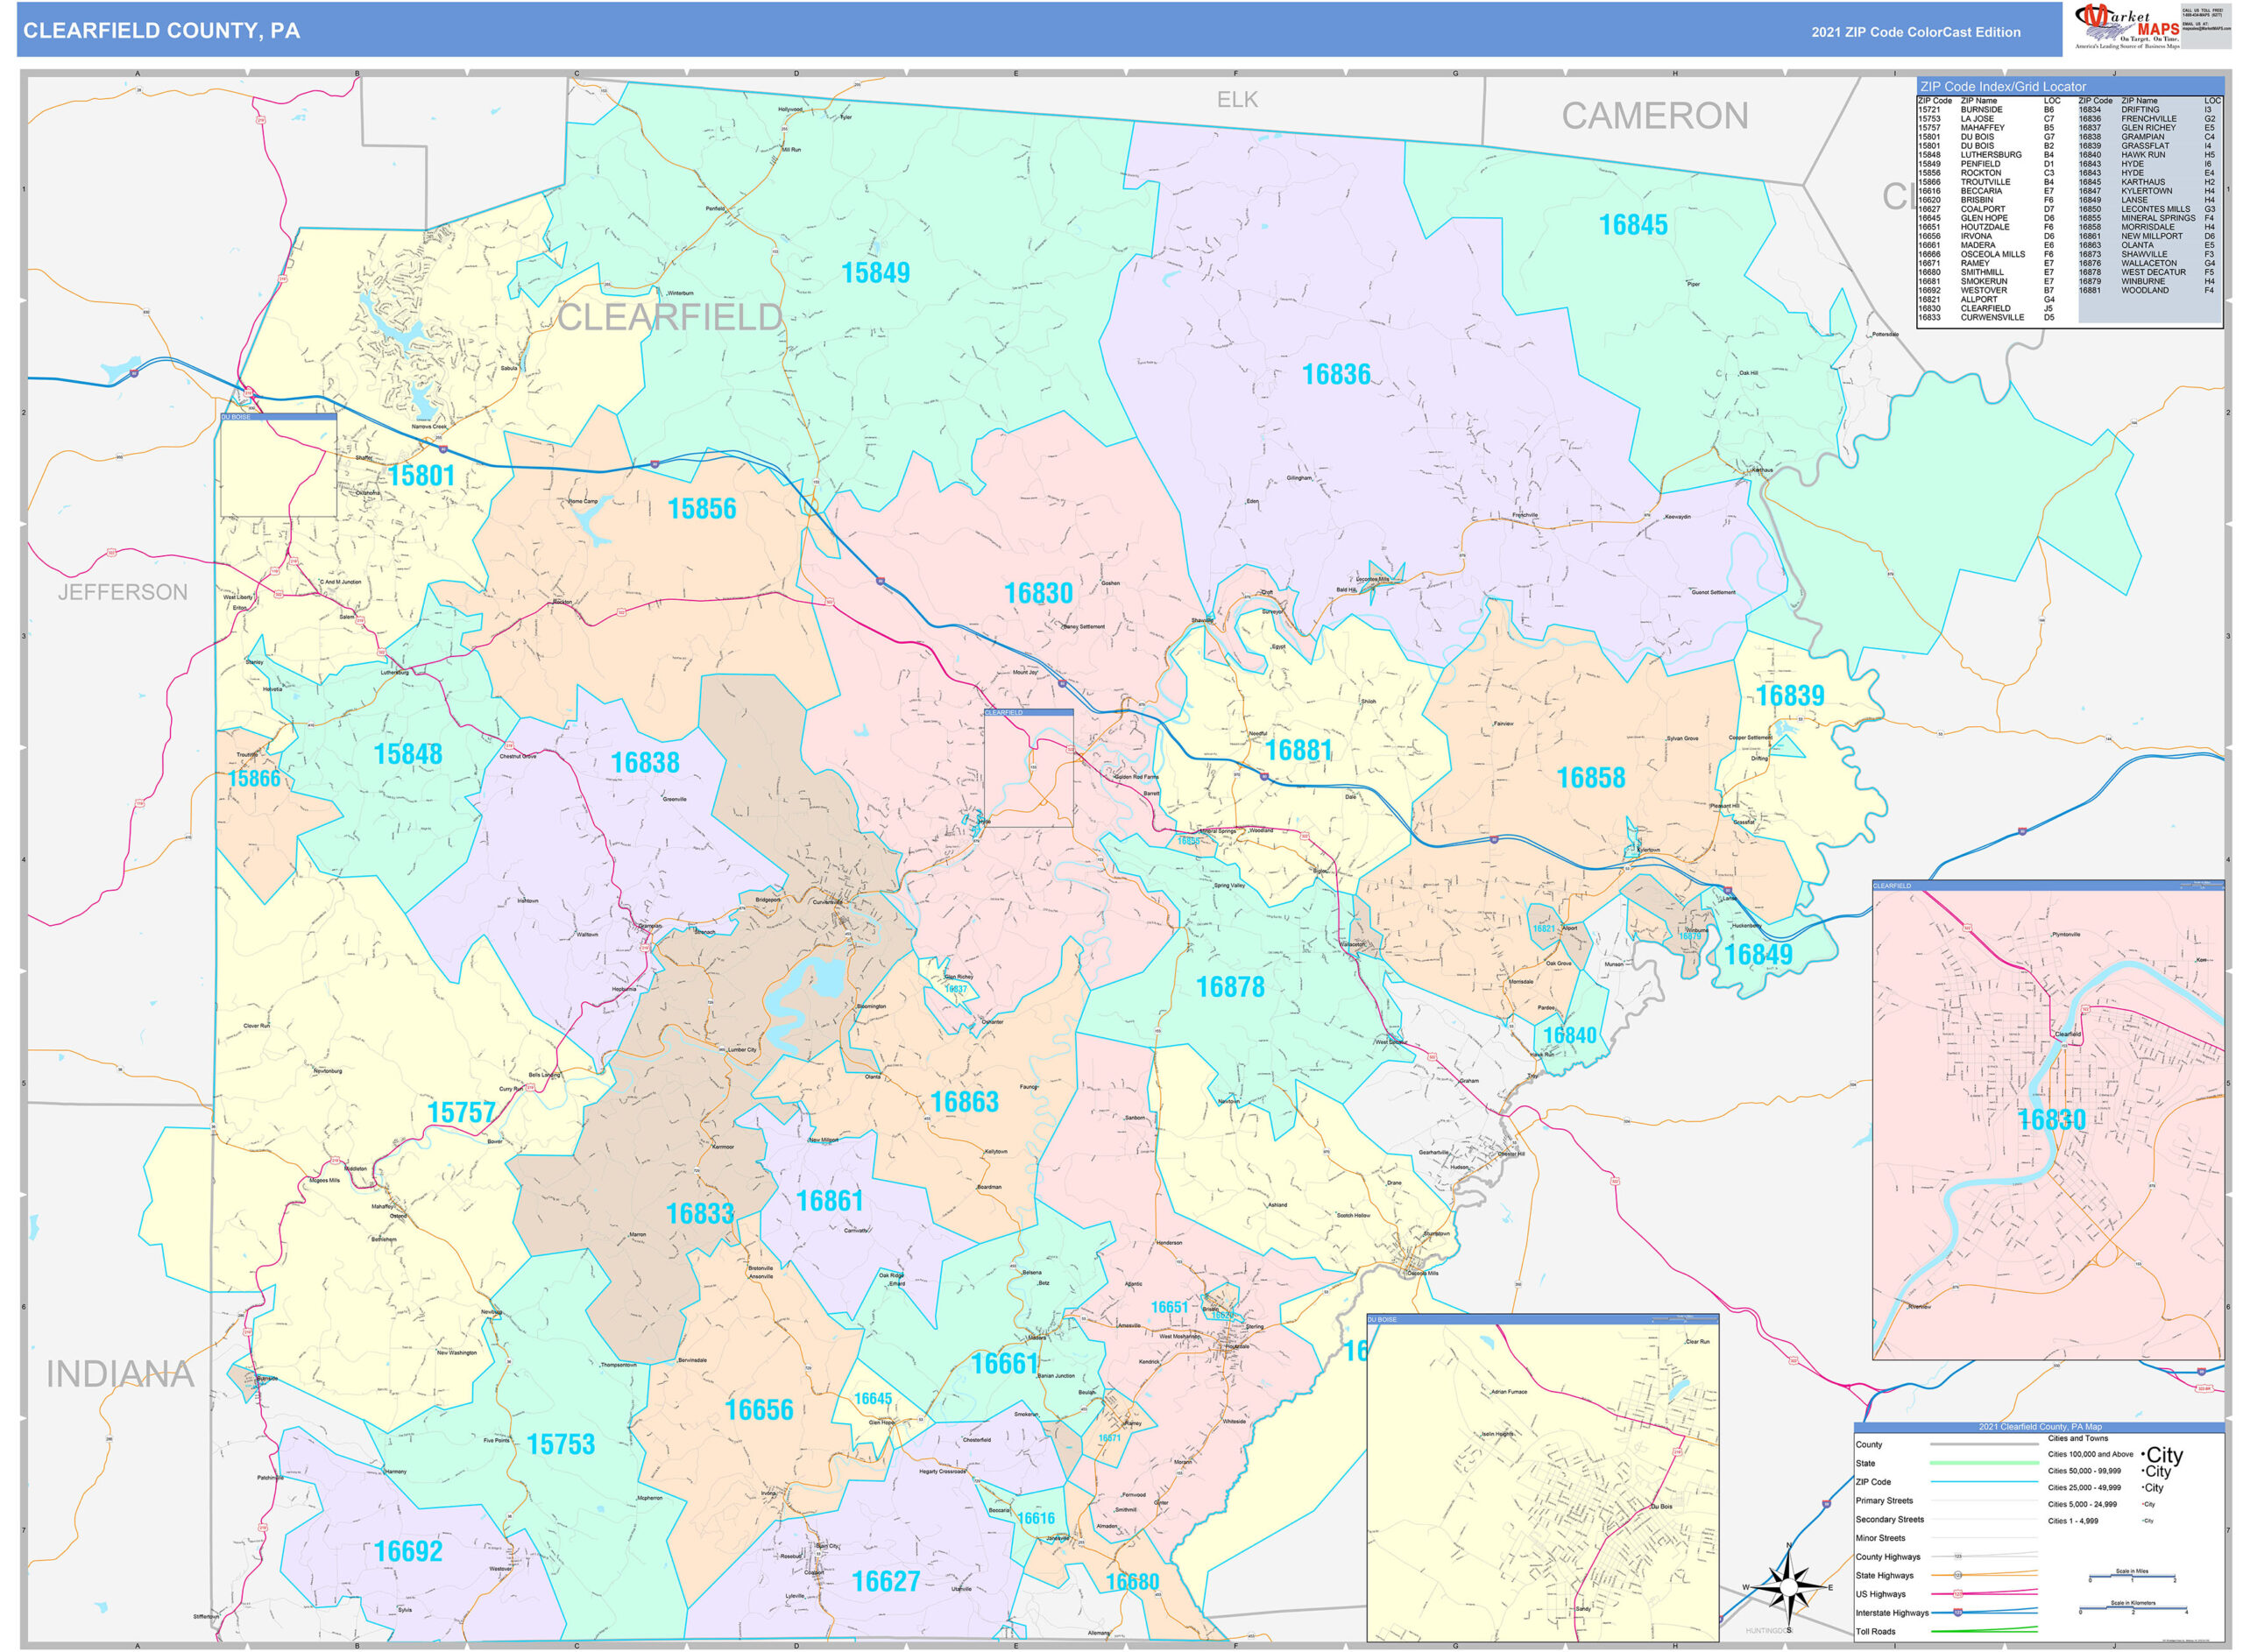This screenshot has height=1652, width=2243.
Task: Click 16830 inside the Clearfield inset map
Action: [2051, 1120]
